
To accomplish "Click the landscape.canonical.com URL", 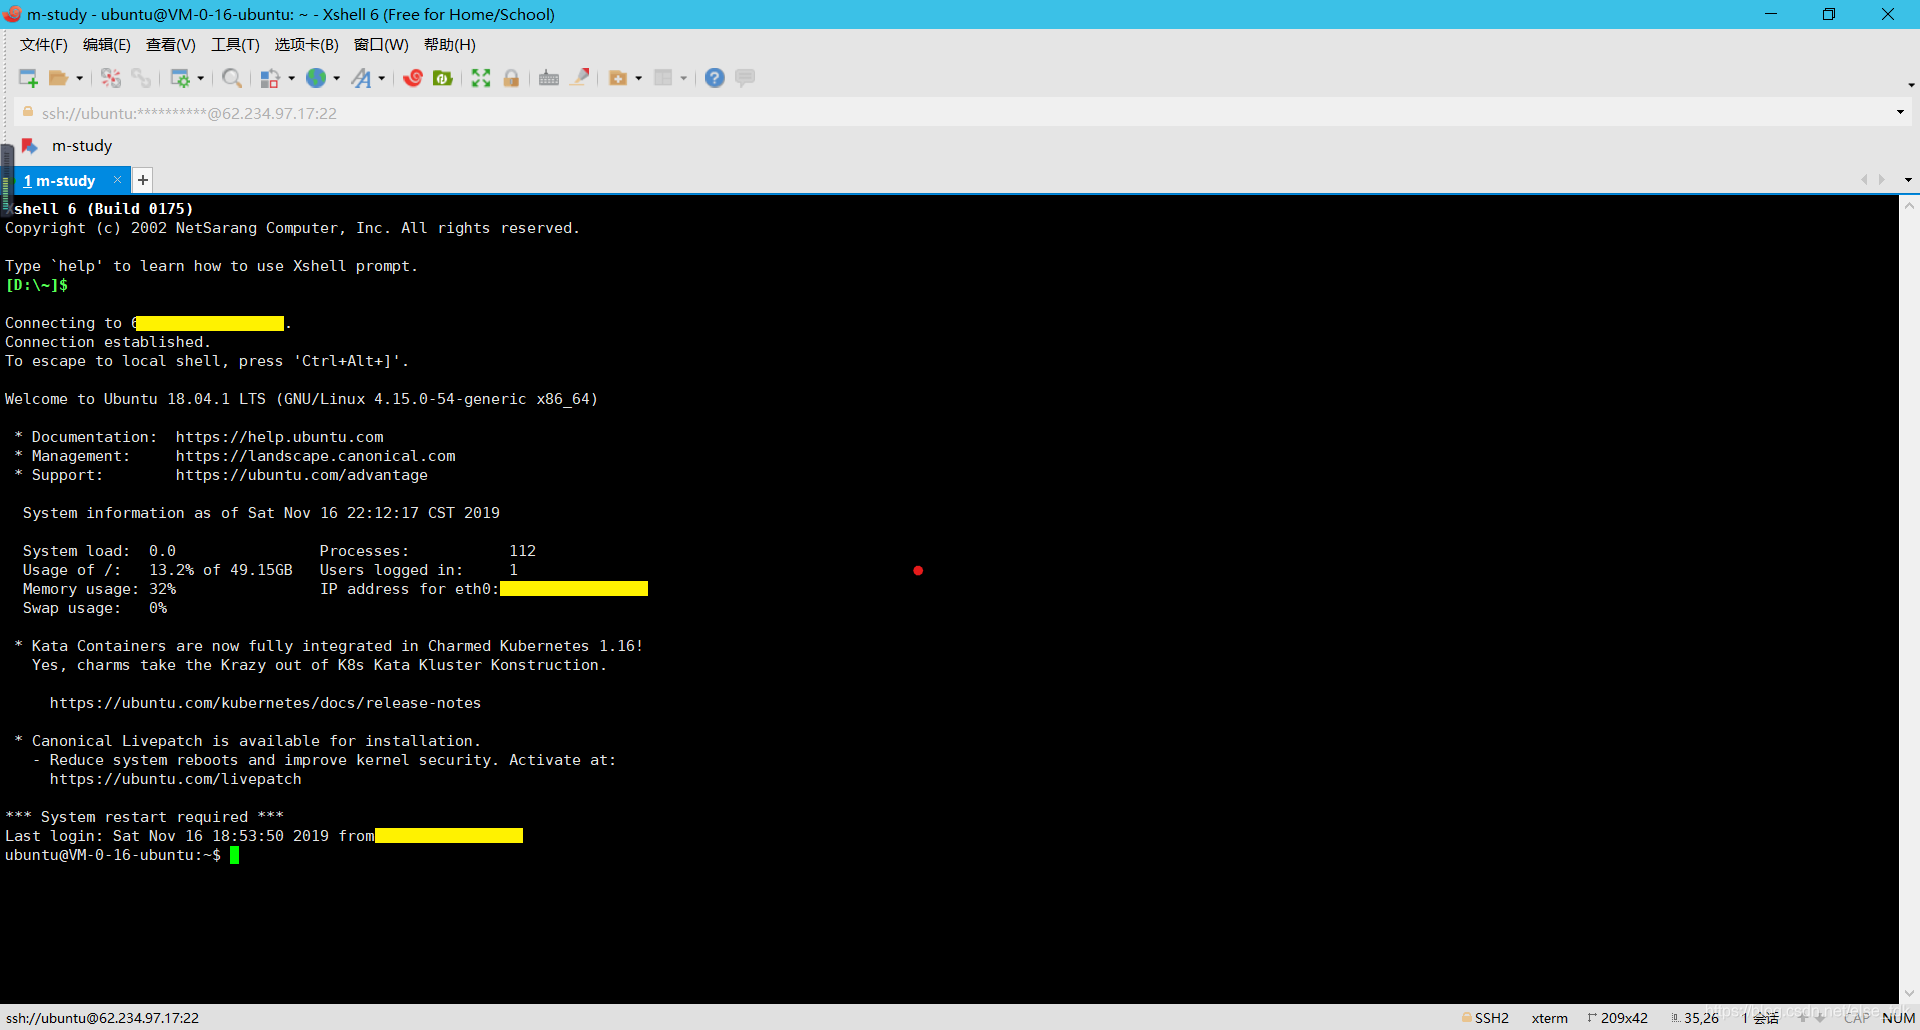I will pos(315,456).
